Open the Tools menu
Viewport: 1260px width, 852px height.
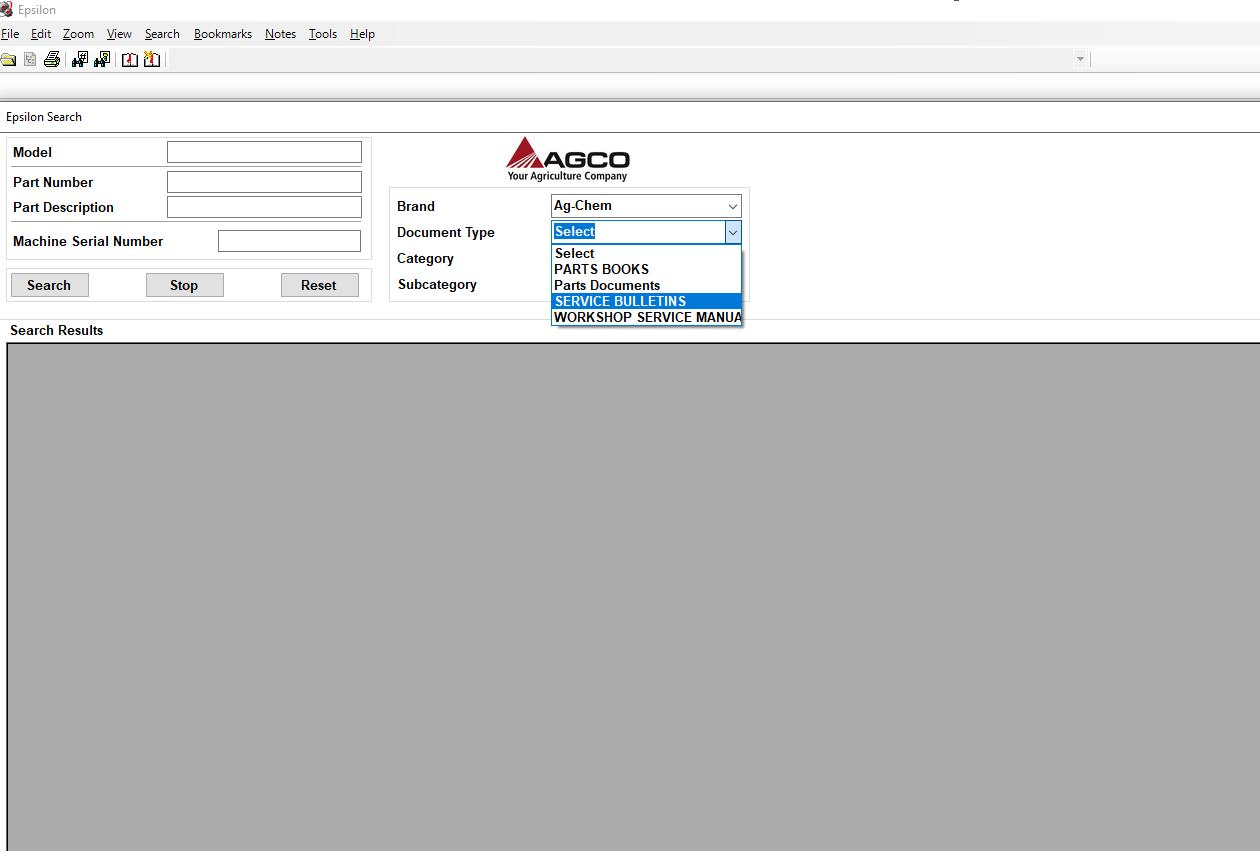click(x=323, y=34)
